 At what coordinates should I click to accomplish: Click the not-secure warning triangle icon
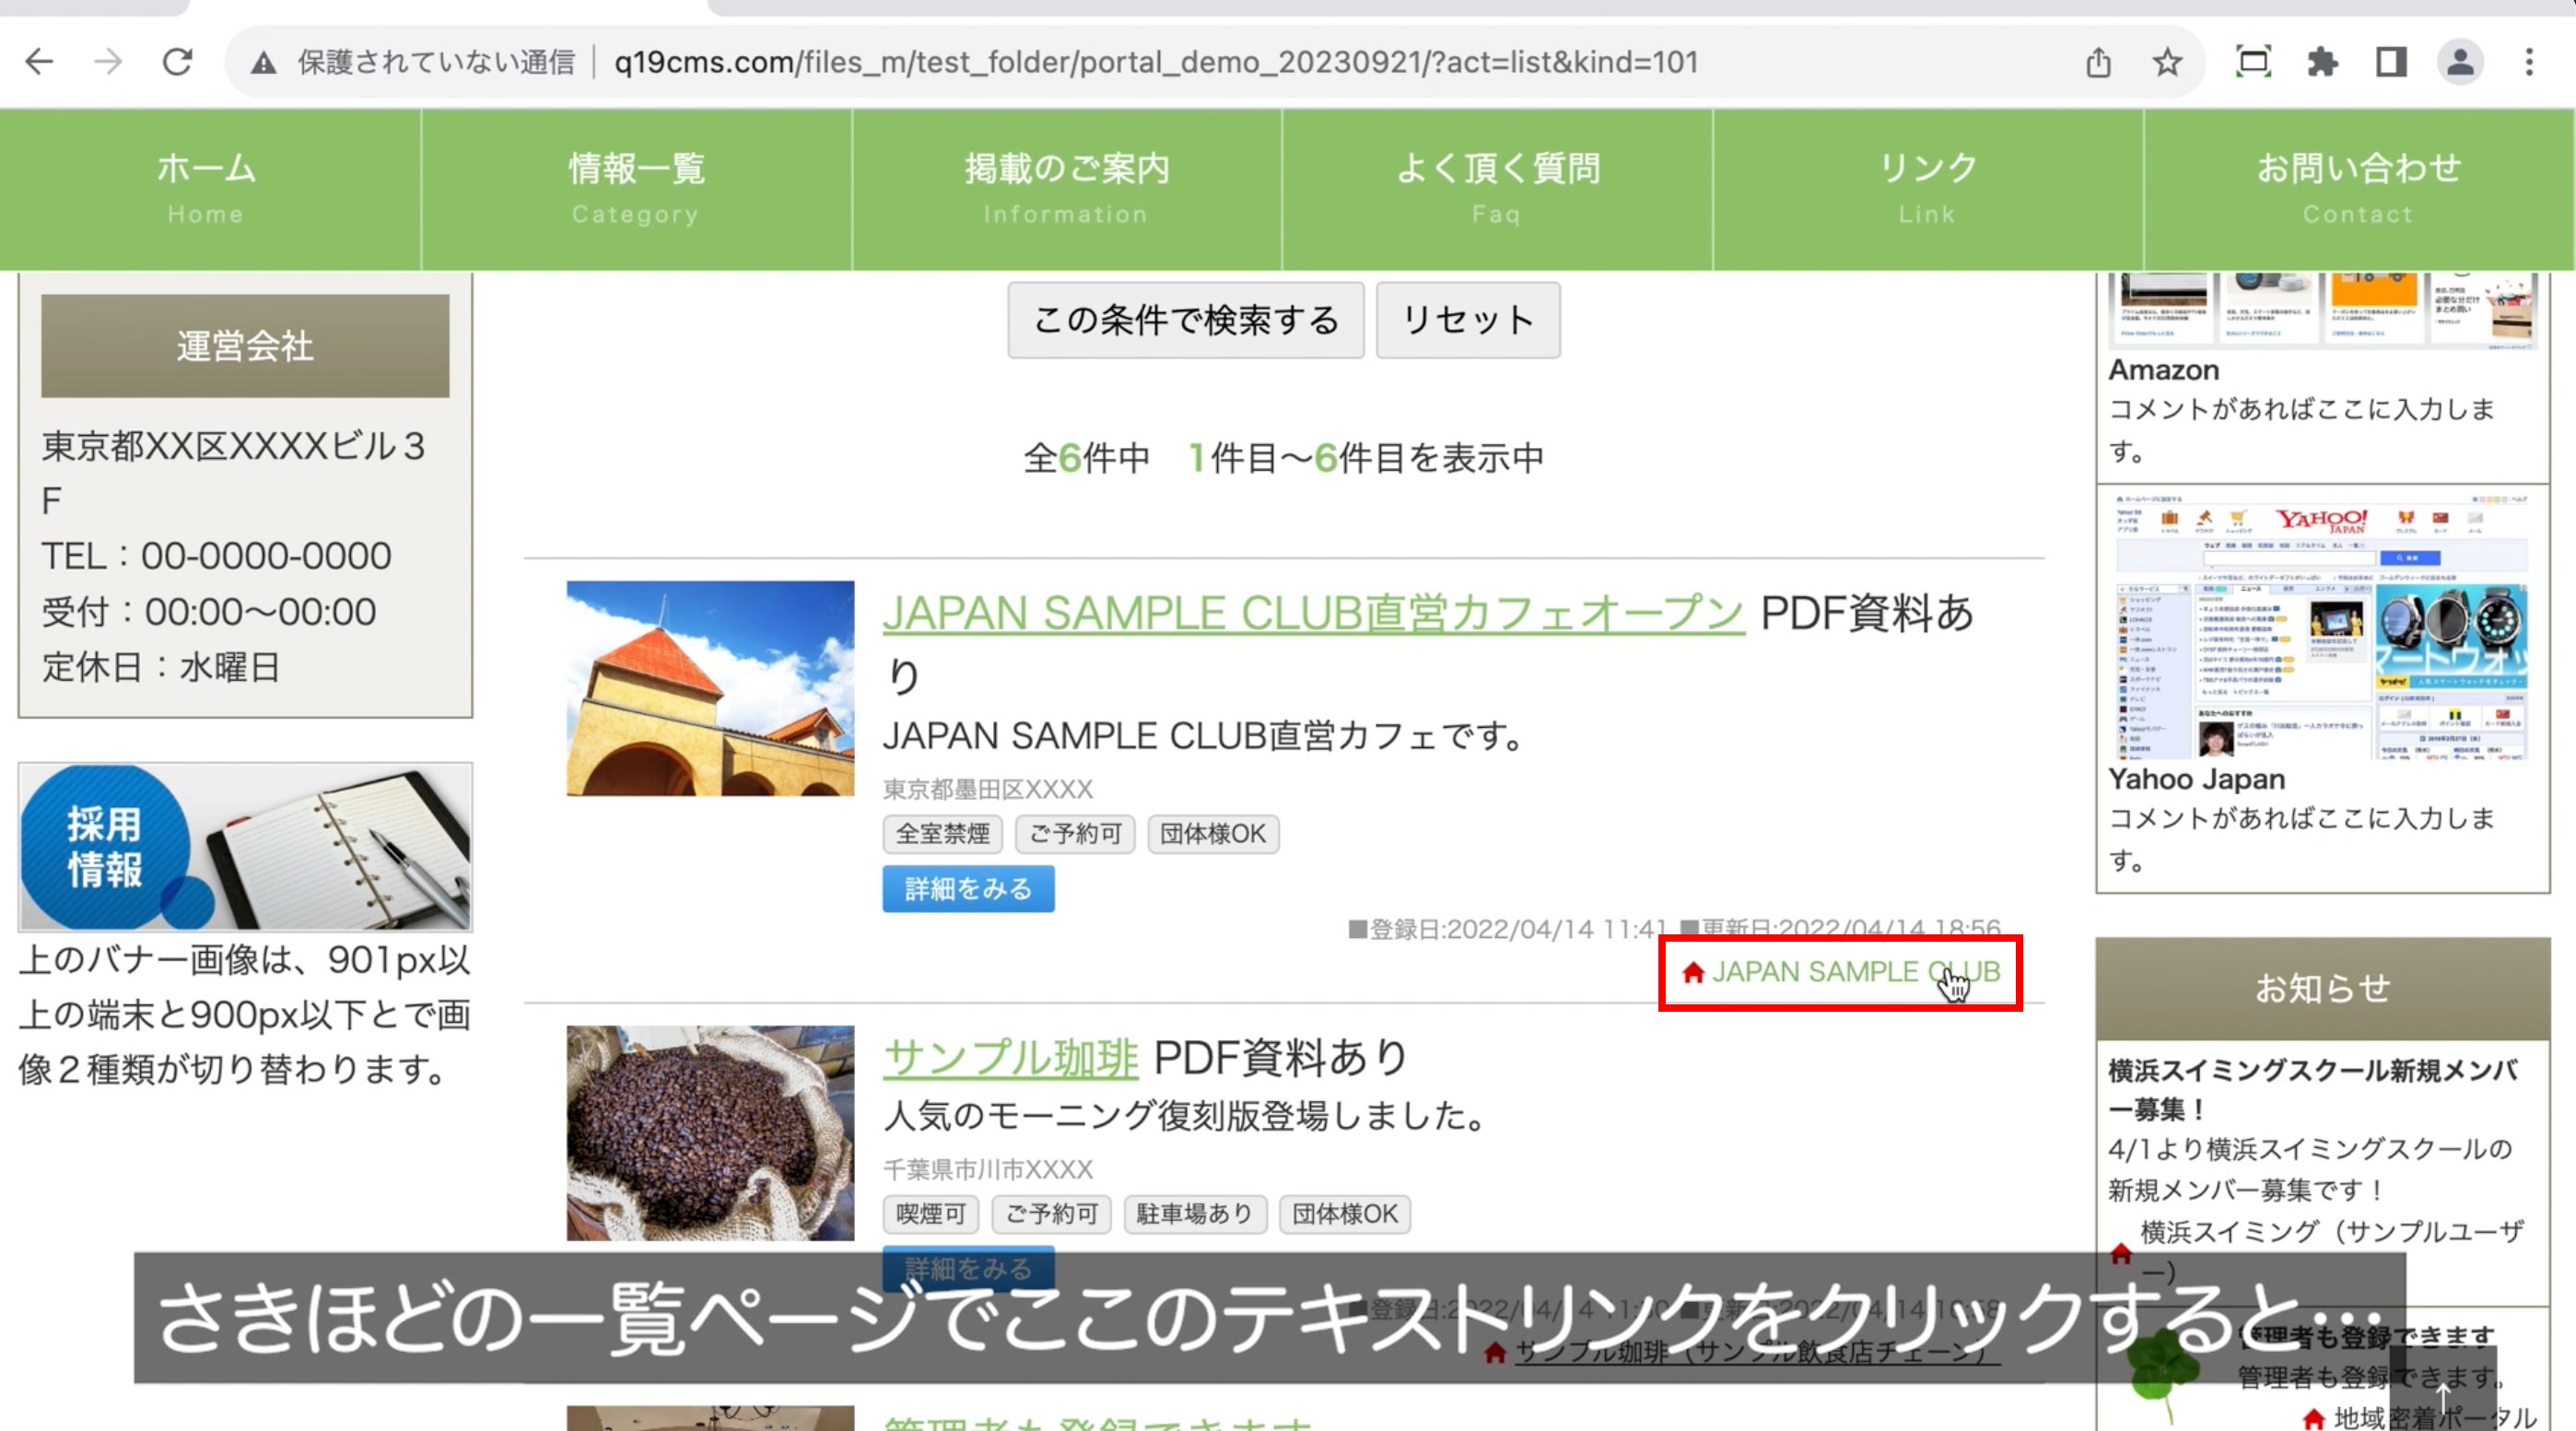[x=264, y=63]
